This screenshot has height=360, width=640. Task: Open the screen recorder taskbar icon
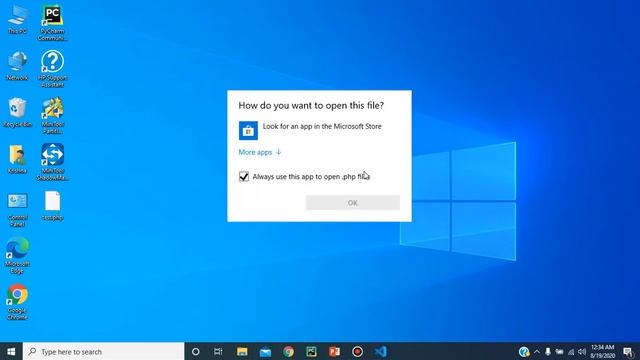(x=358, y=351)
